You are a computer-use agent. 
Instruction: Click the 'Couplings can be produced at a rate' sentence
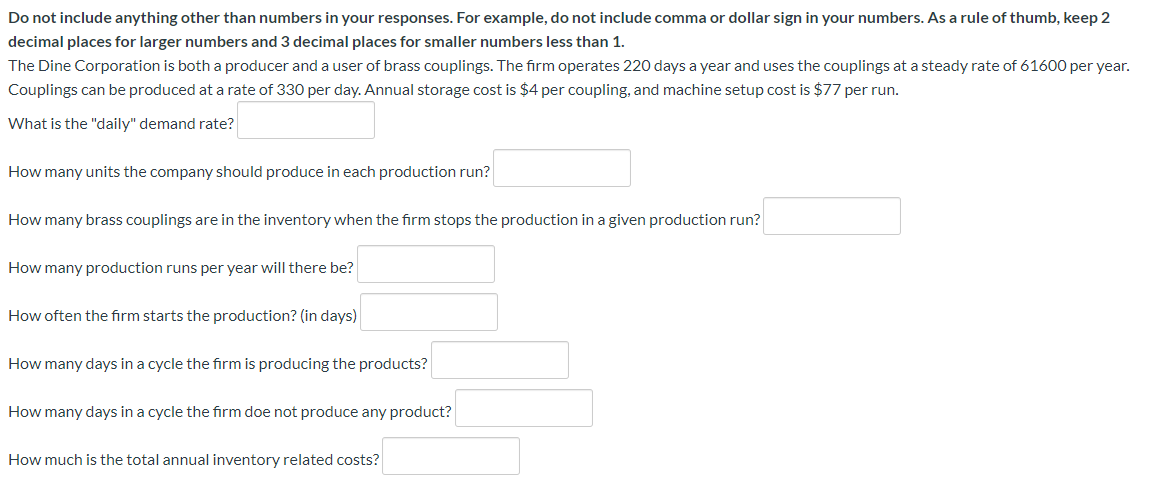[453, 89]
